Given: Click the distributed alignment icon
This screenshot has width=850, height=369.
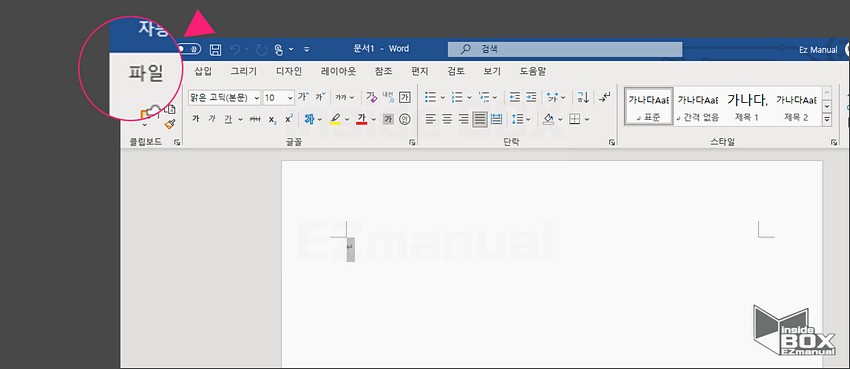Looking at the screenshot, I should 496,119.
